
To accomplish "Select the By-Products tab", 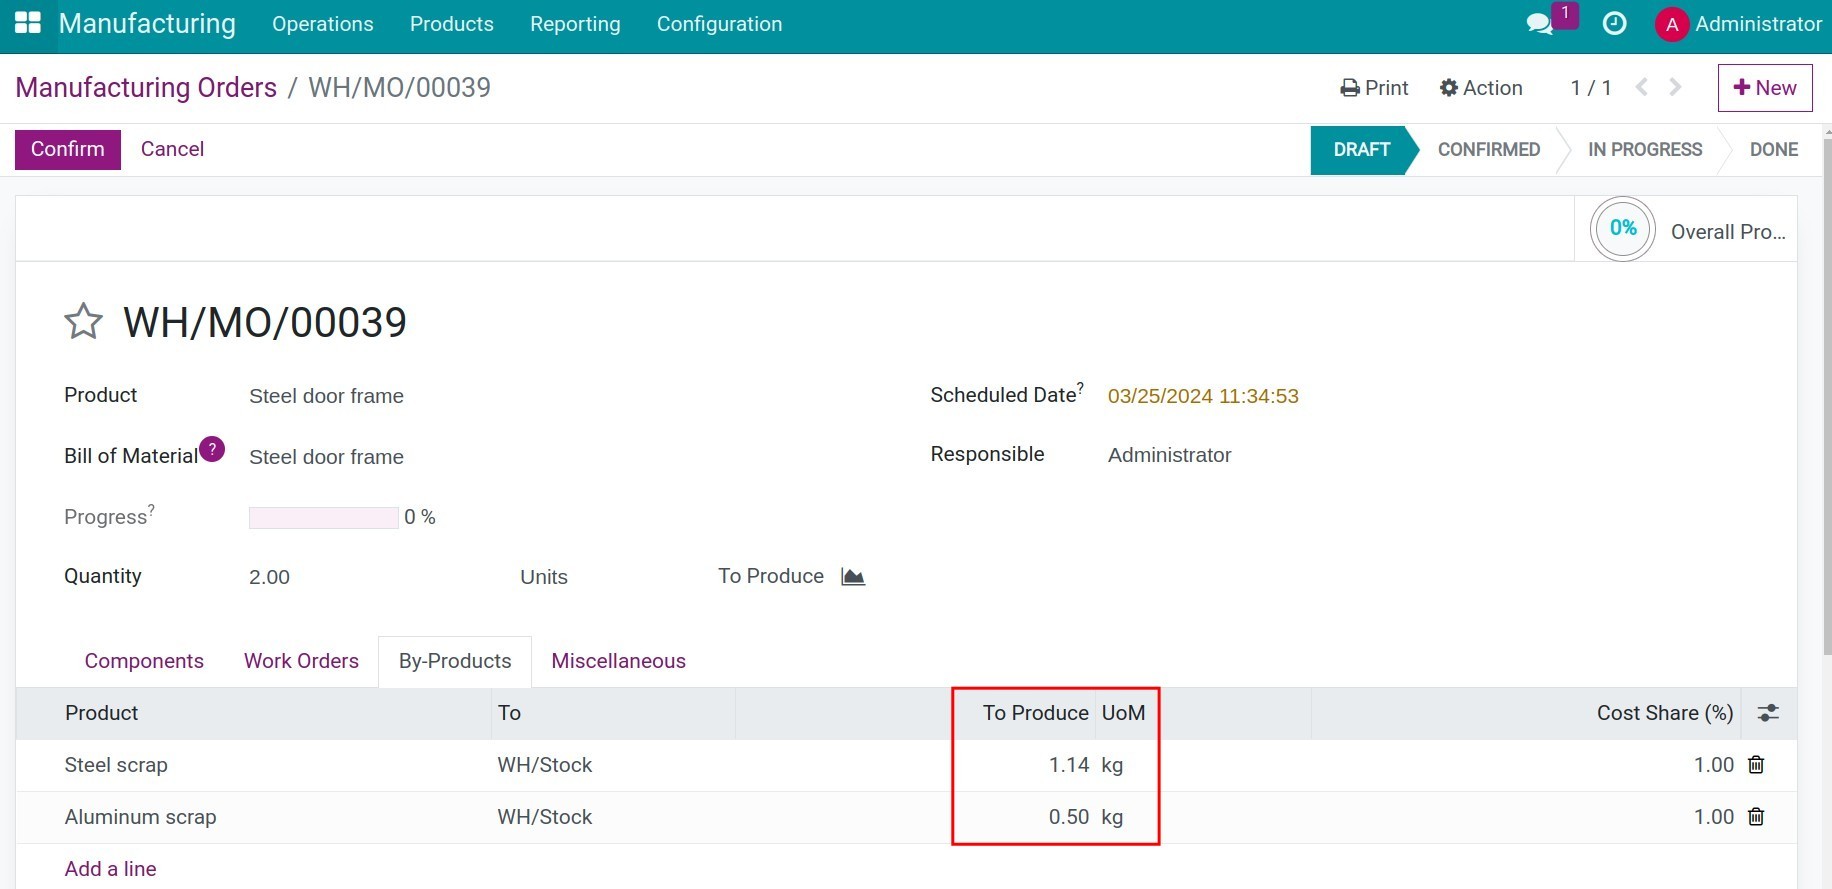I will click(x=455, y=661).
